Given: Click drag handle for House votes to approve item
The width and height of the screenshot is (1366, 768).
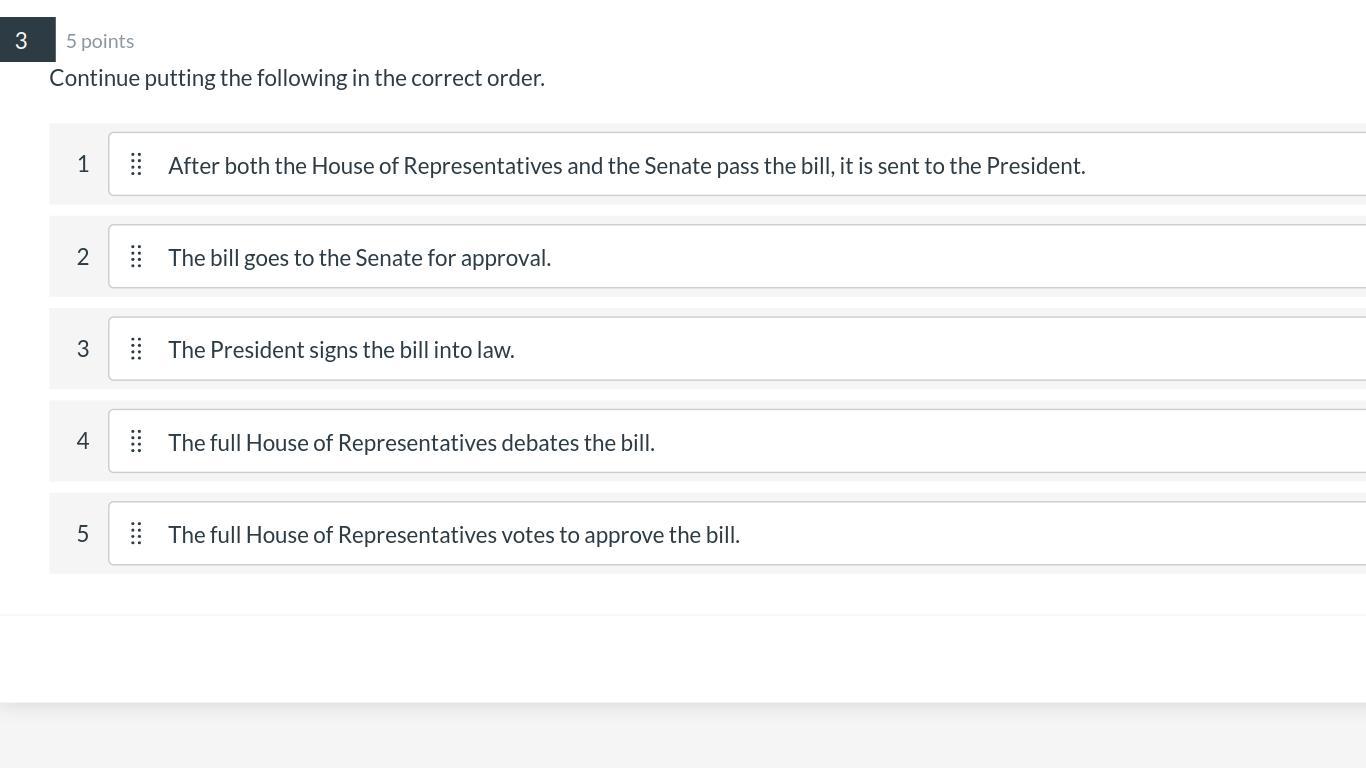Looking at the screenshot, I should 136,534.
